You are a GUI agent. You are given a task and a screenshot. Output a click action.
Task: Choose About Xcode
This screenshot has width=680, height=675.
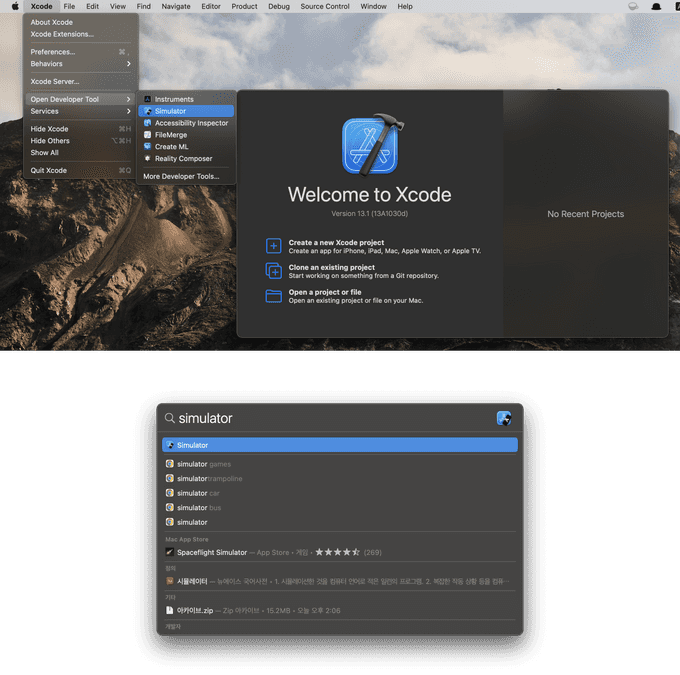click(81, 22)
